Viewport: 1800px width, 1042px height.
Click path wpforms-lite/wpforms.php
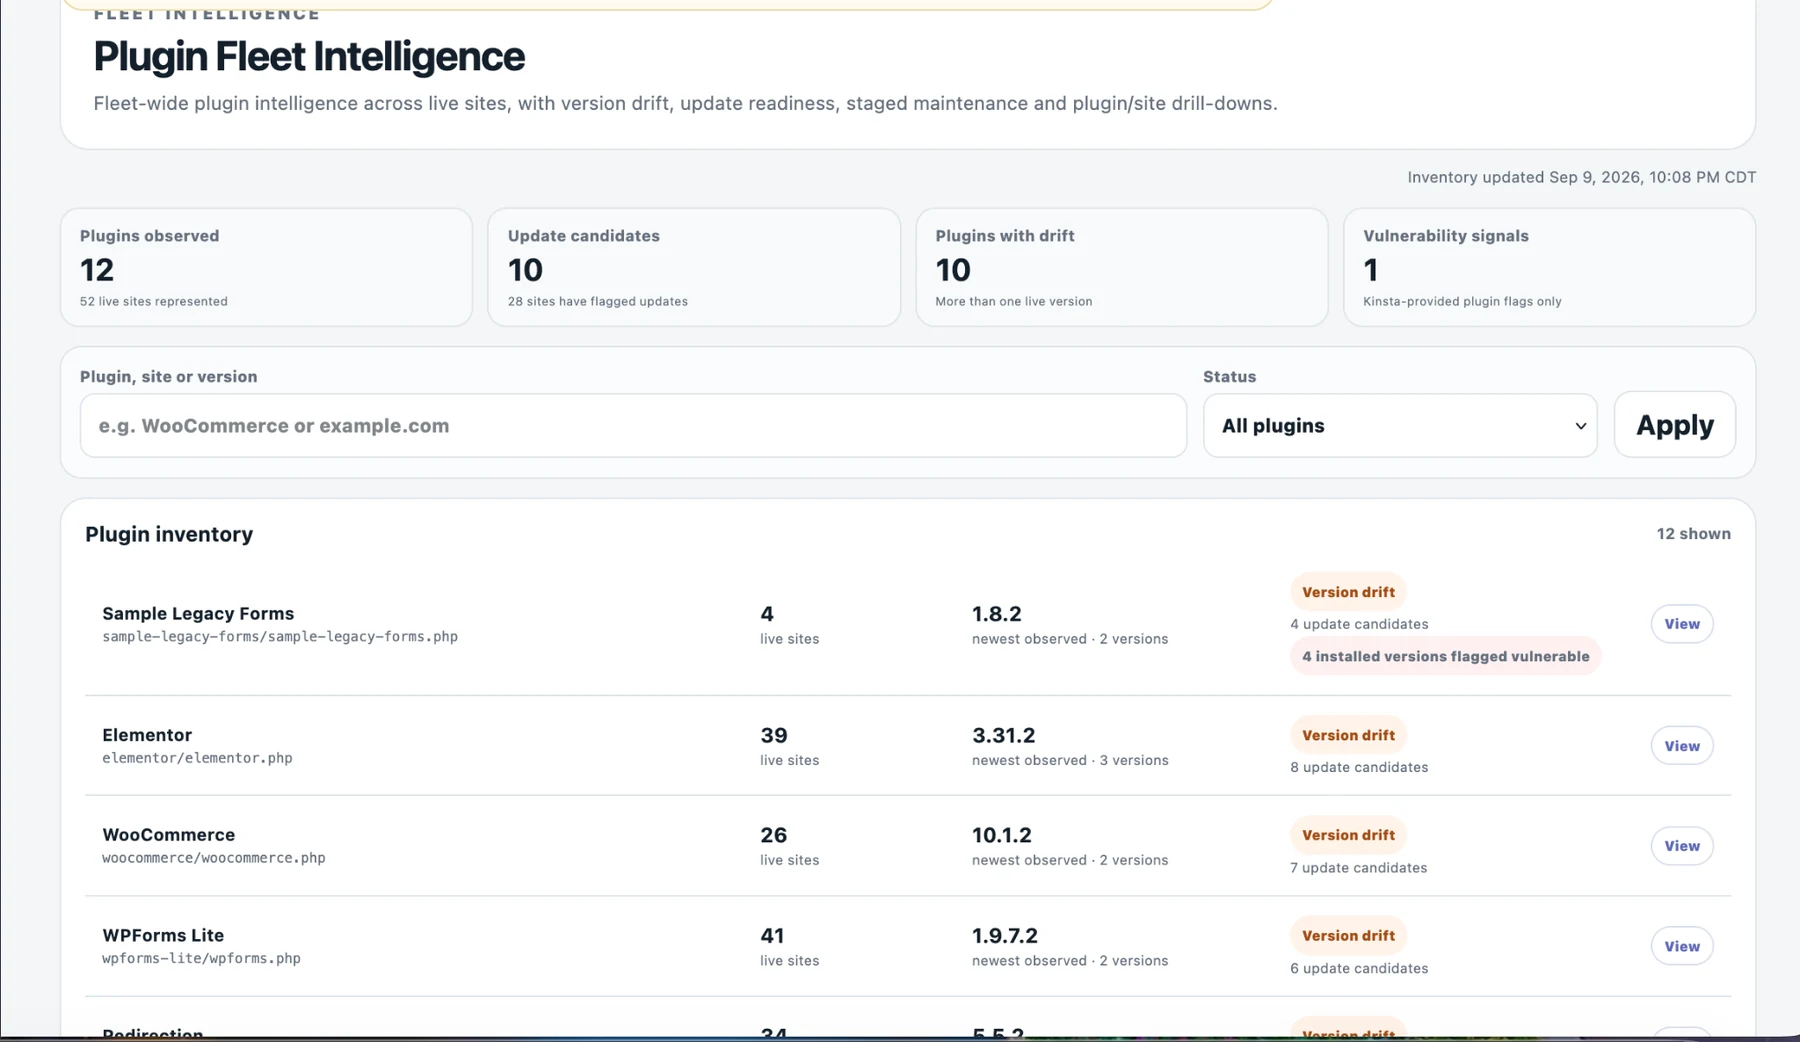pos(201,958)
